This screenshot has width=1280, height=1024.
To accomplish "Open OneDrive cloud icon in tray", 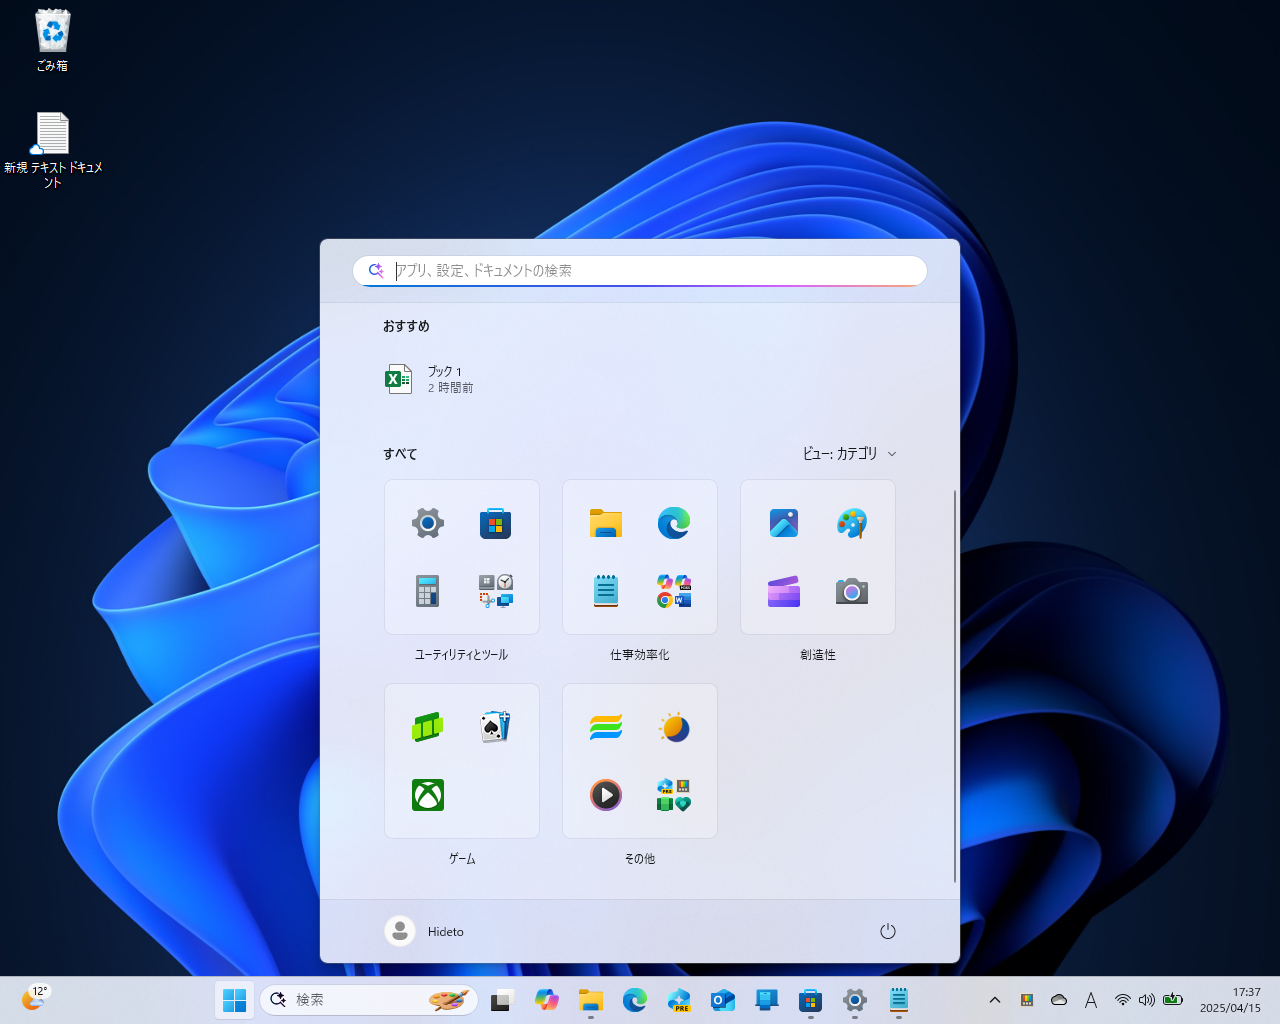I will (1059, 1000).
